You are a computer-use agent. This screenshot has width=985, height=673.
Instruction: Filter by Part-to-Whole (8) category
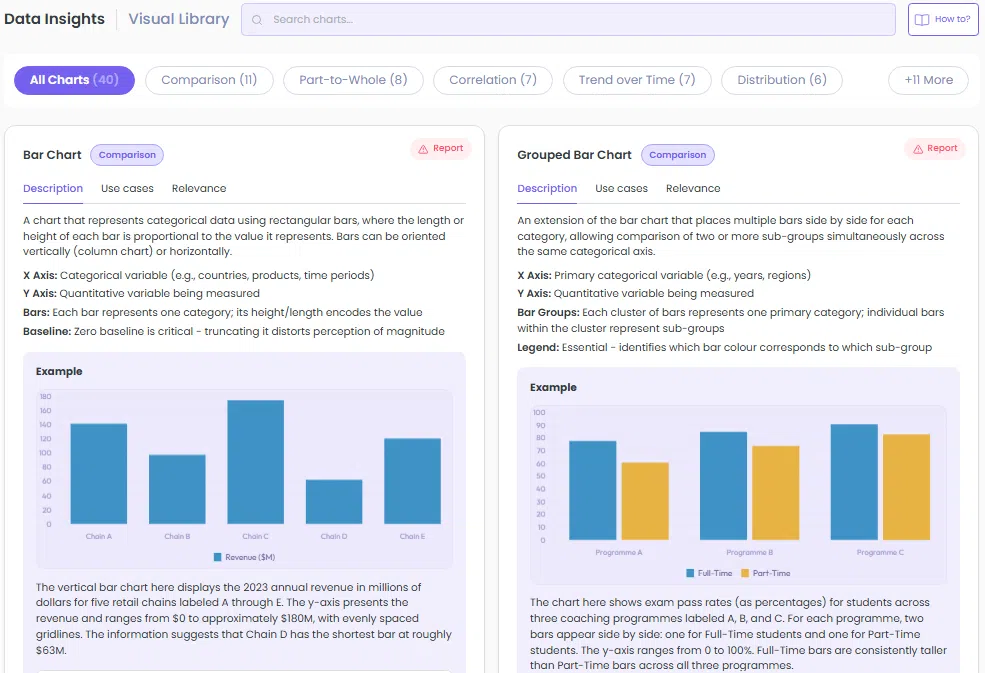tap(353, 80)
